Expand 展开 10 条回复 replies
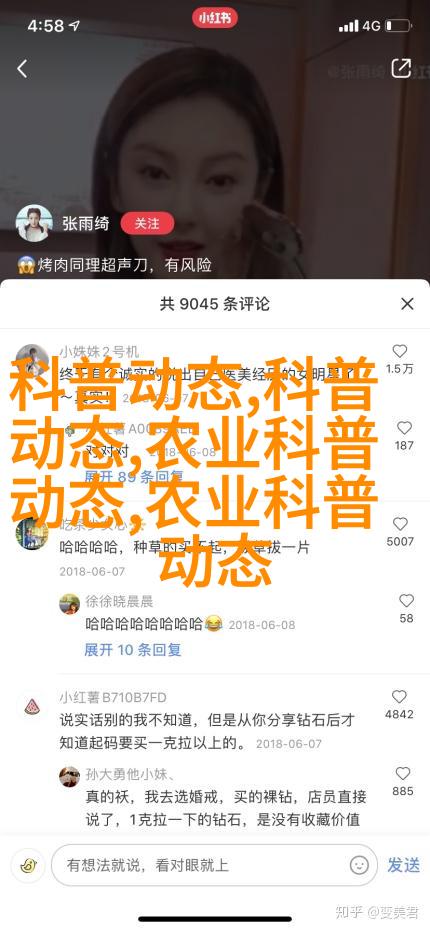The image size is (430, 931). coord(132,650)
